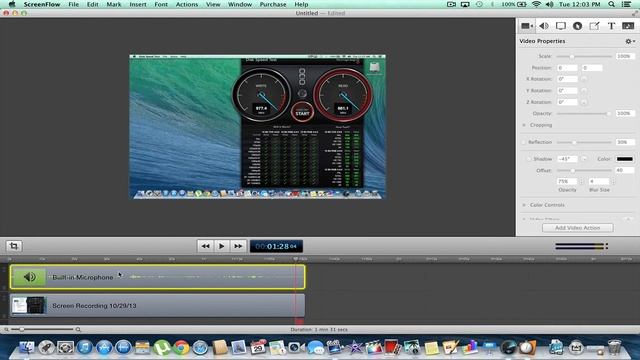The image size is (640, 360).
Task: Click the Z Rotation value field
Action: point(567,102)
